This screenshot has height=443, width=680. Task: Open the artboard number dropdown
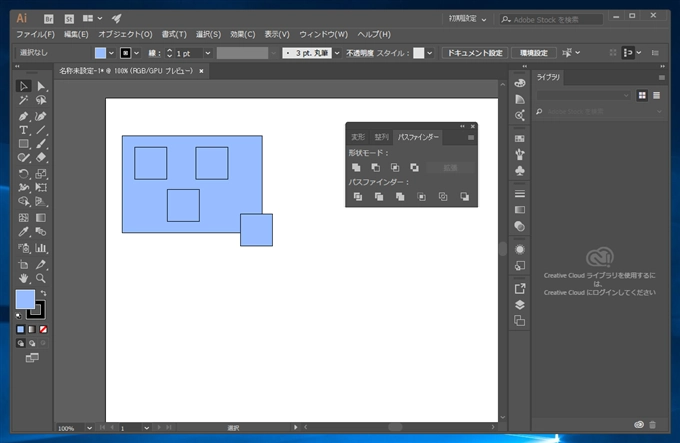pos(147,428)
